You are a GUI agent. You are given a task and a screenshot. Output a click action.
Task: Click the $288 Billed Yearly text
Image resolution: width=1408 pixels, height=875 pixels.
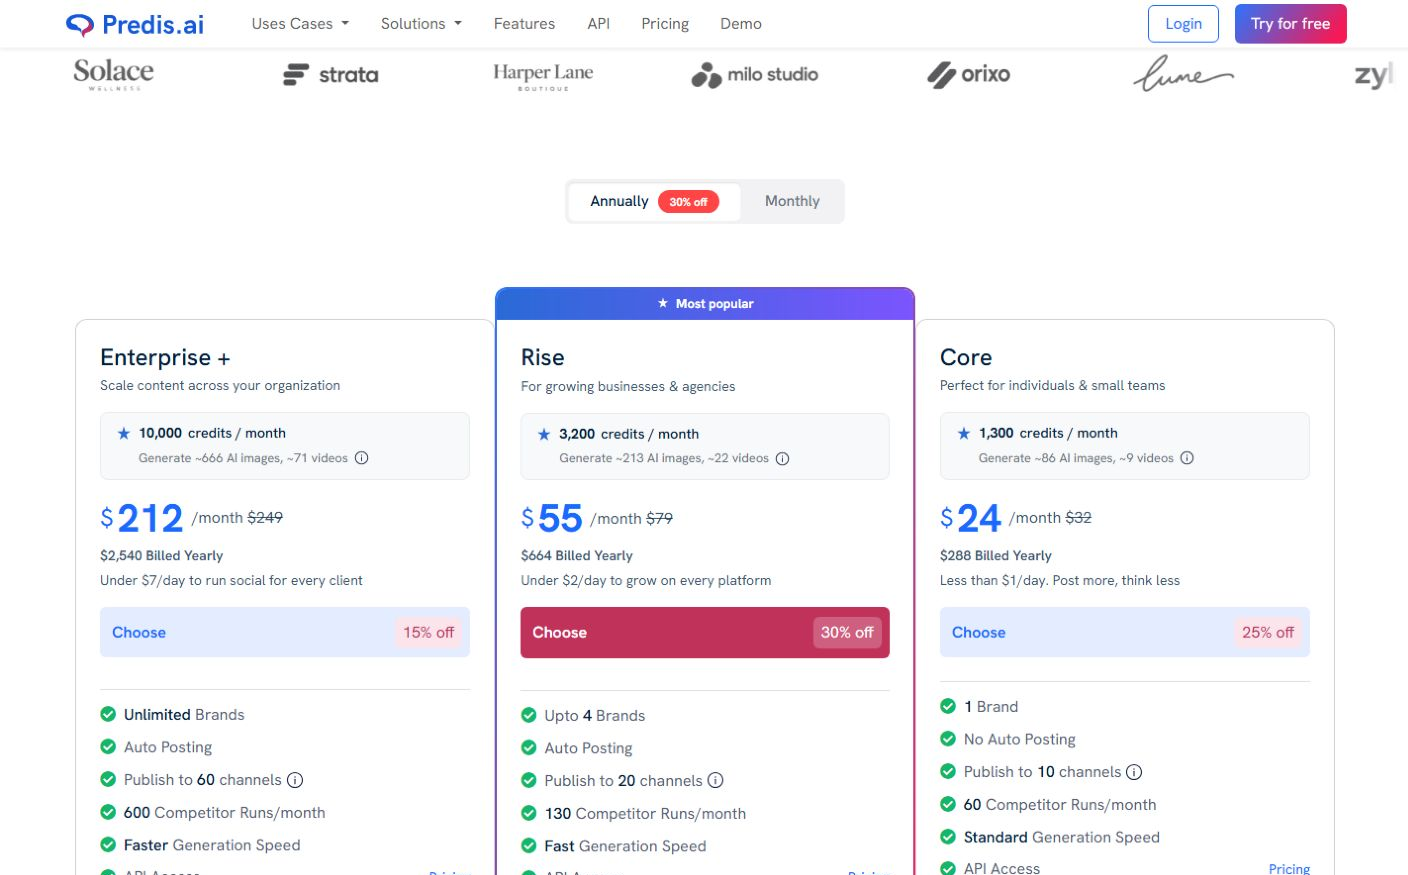[996, 555]
